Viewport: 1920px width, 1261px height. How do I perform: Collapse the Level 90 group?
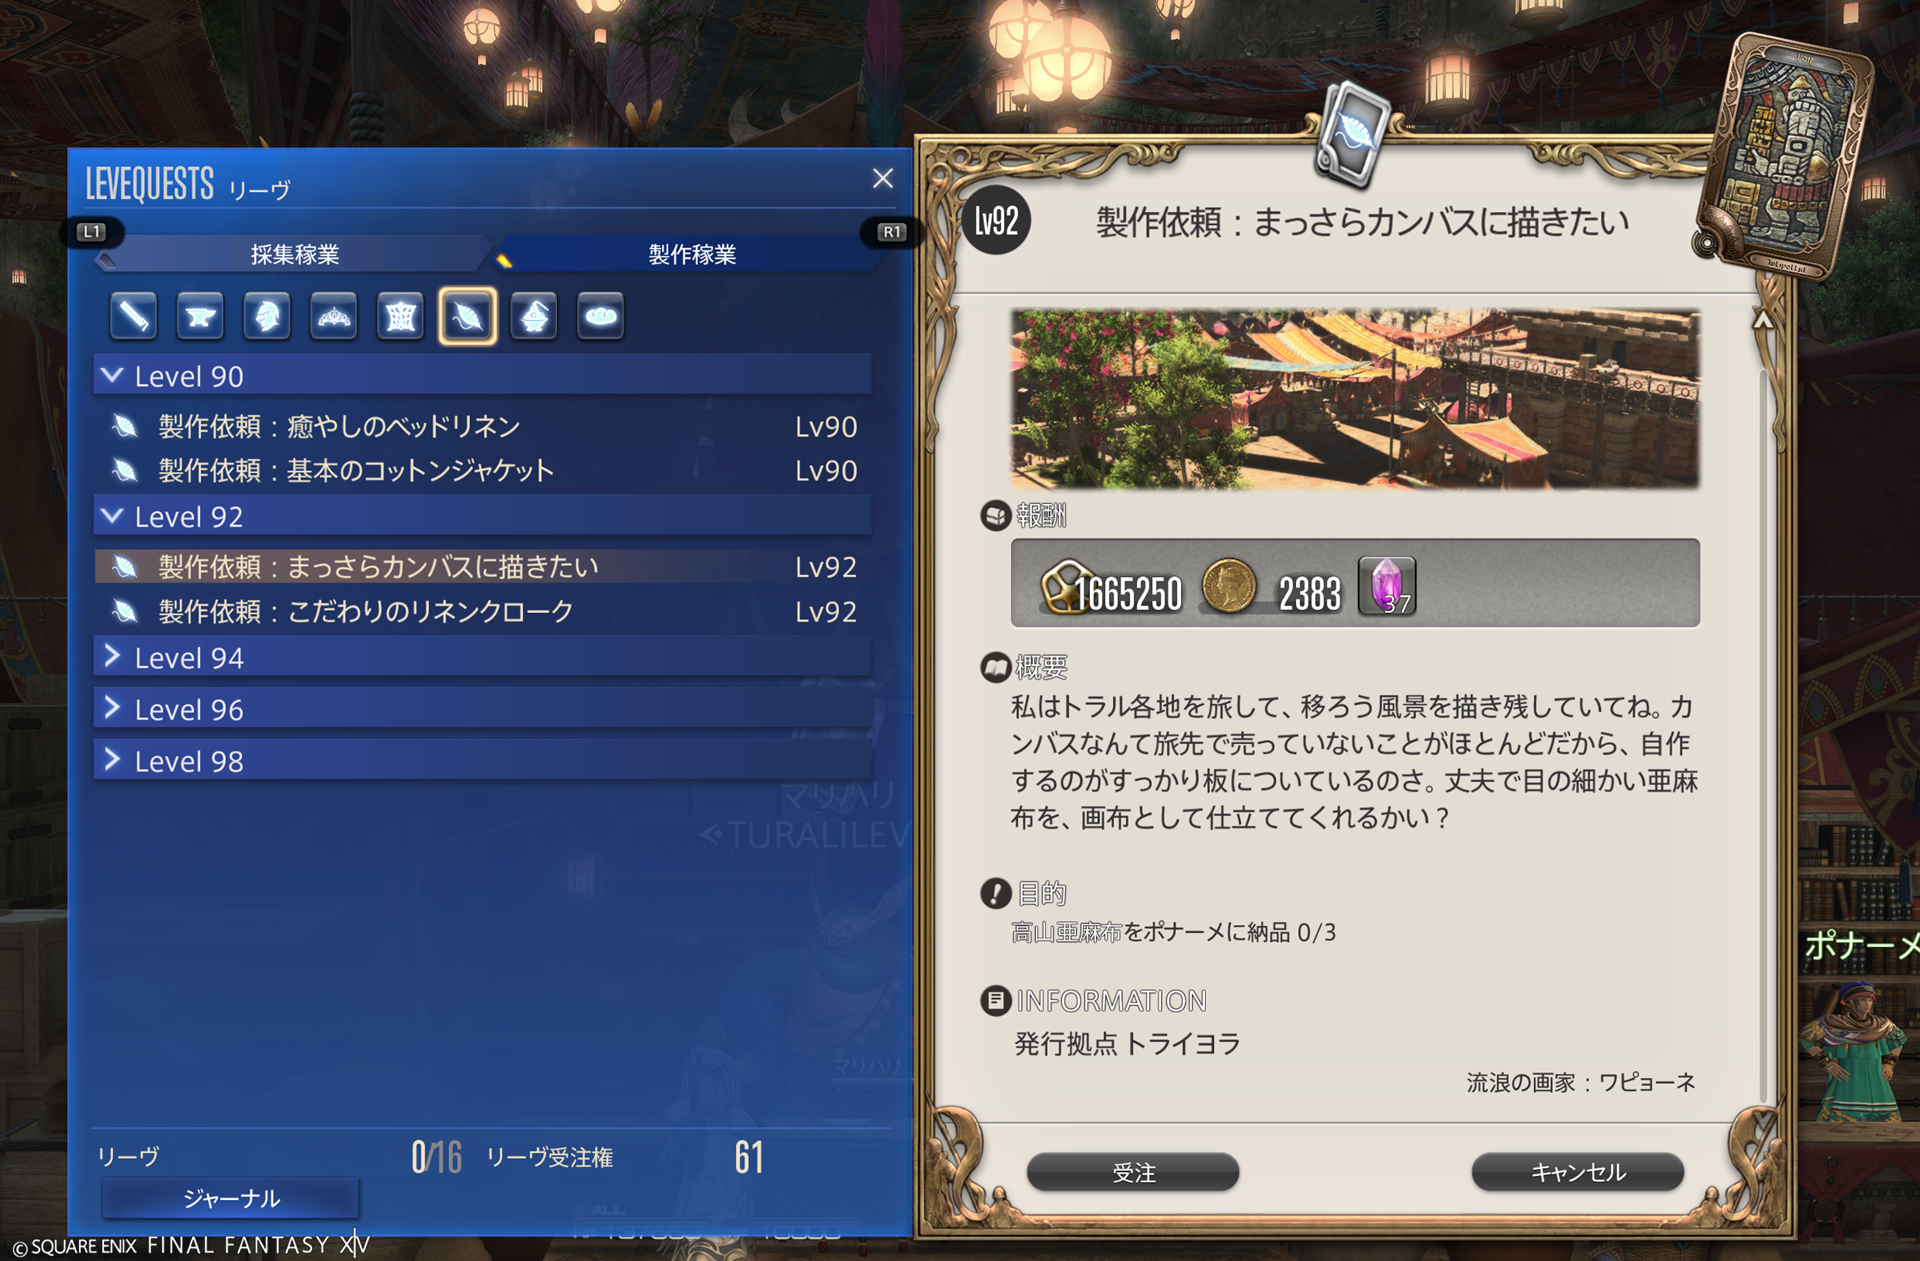tap(483, 376)
